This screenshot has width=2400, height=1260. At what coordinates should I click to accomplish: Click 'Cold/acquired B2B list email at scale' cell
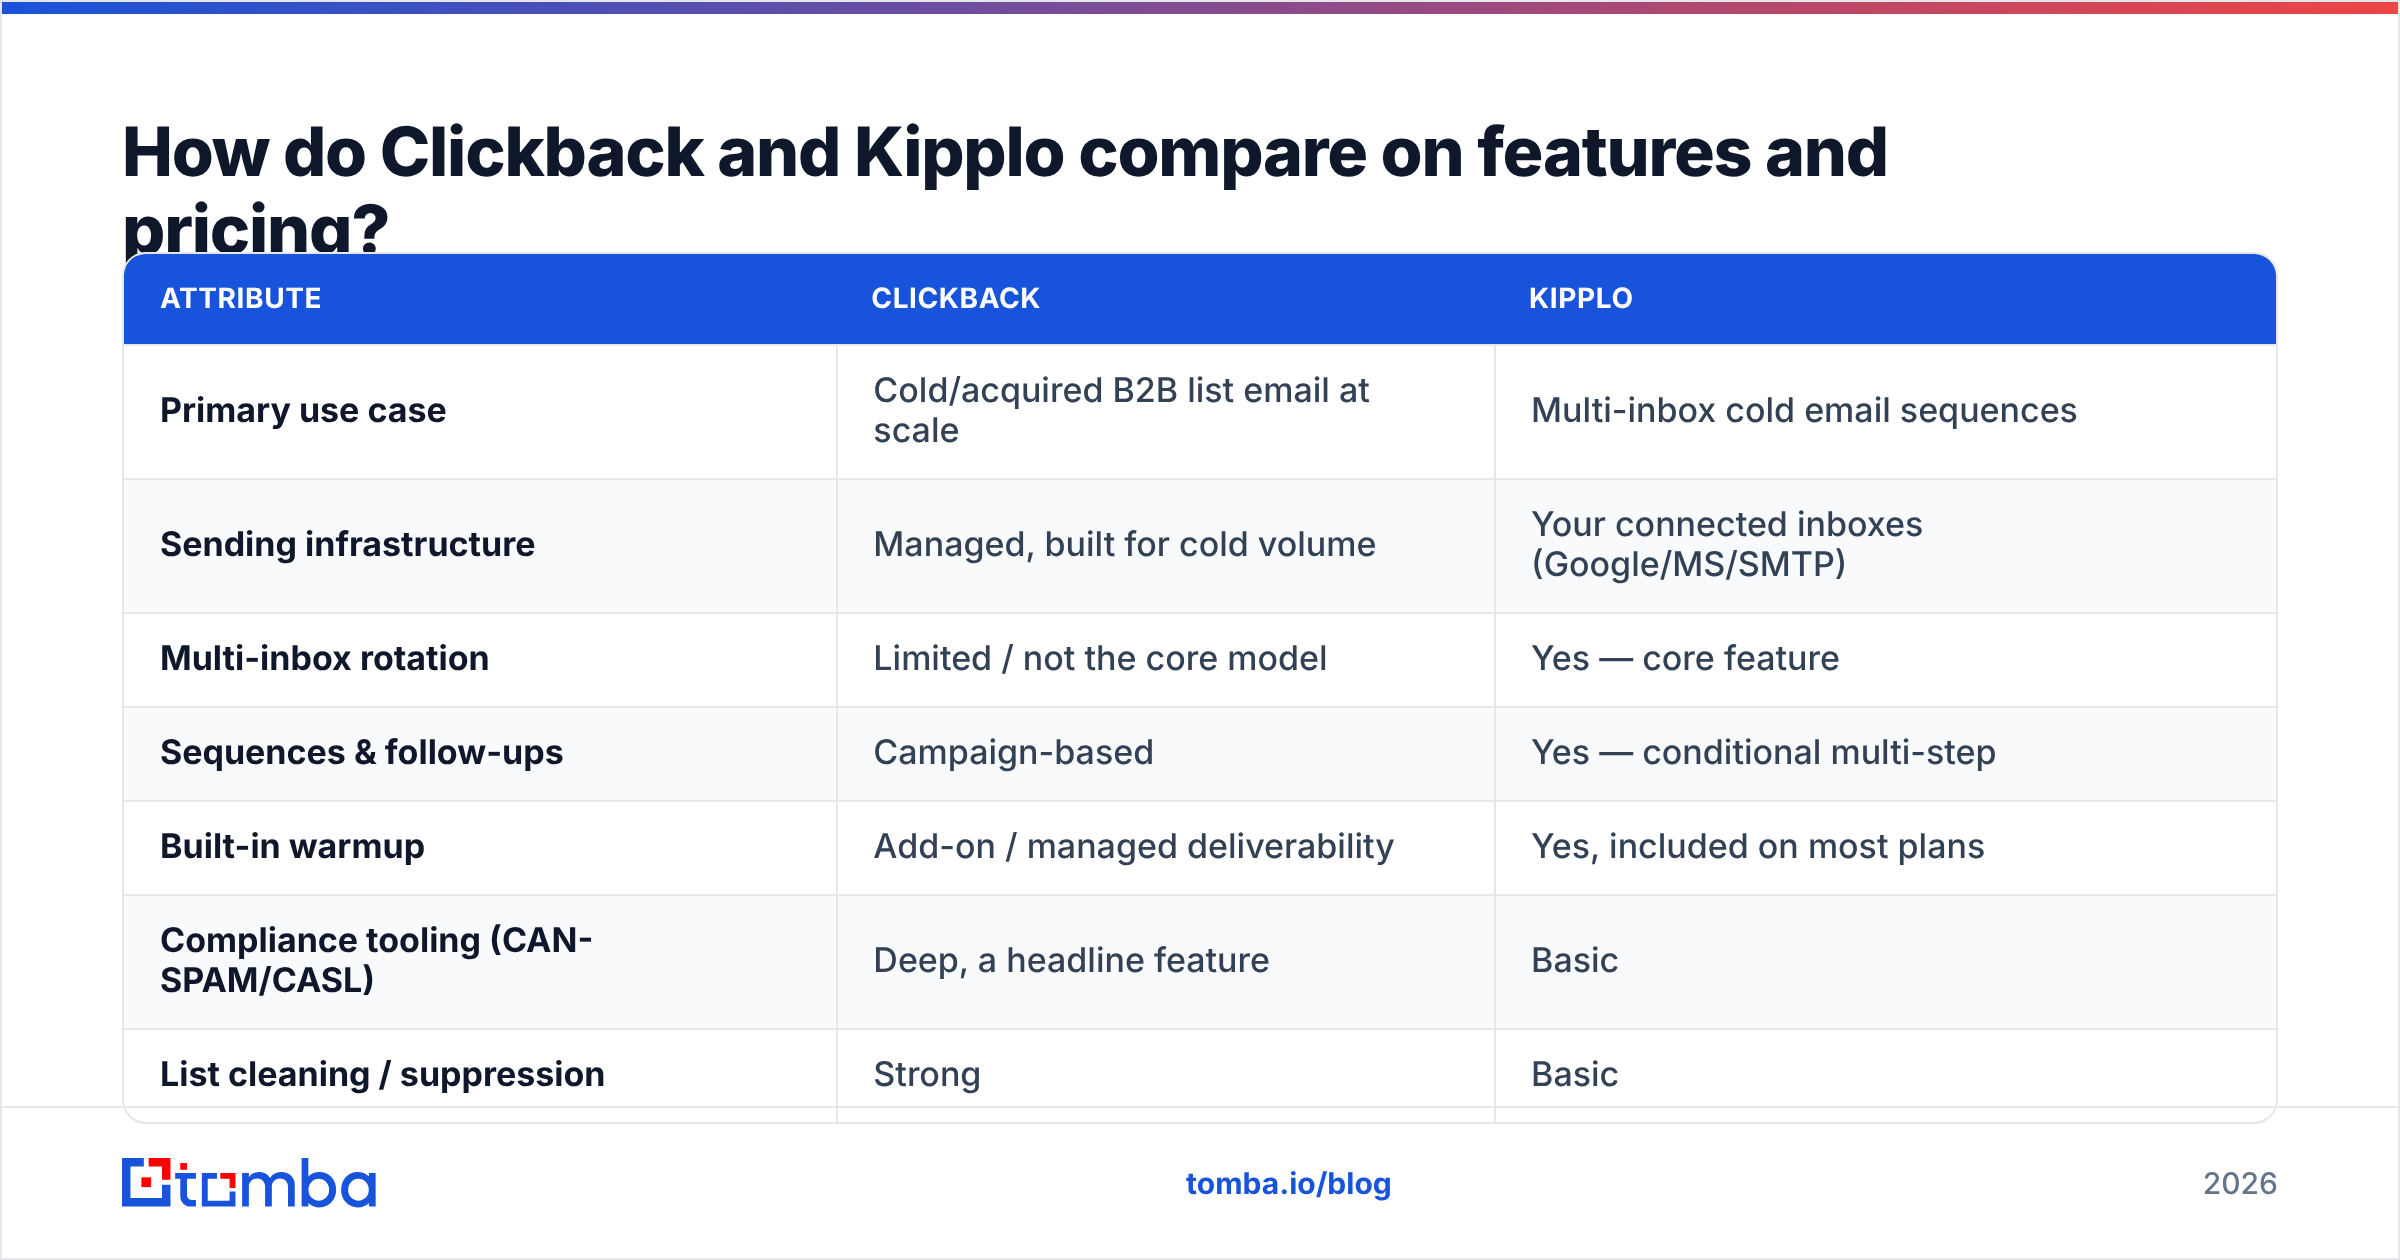click(1121, 410)
